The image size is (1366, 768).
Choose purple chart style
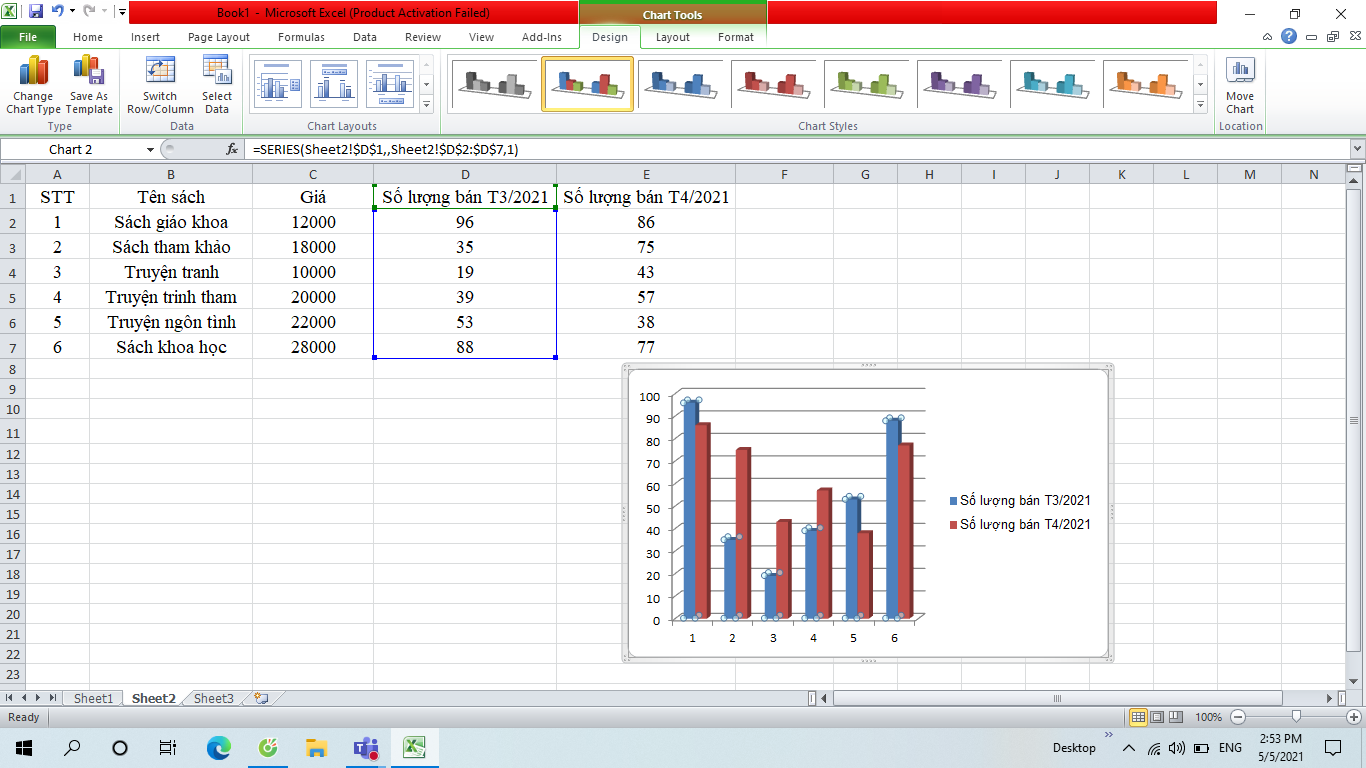click(959, 84)
